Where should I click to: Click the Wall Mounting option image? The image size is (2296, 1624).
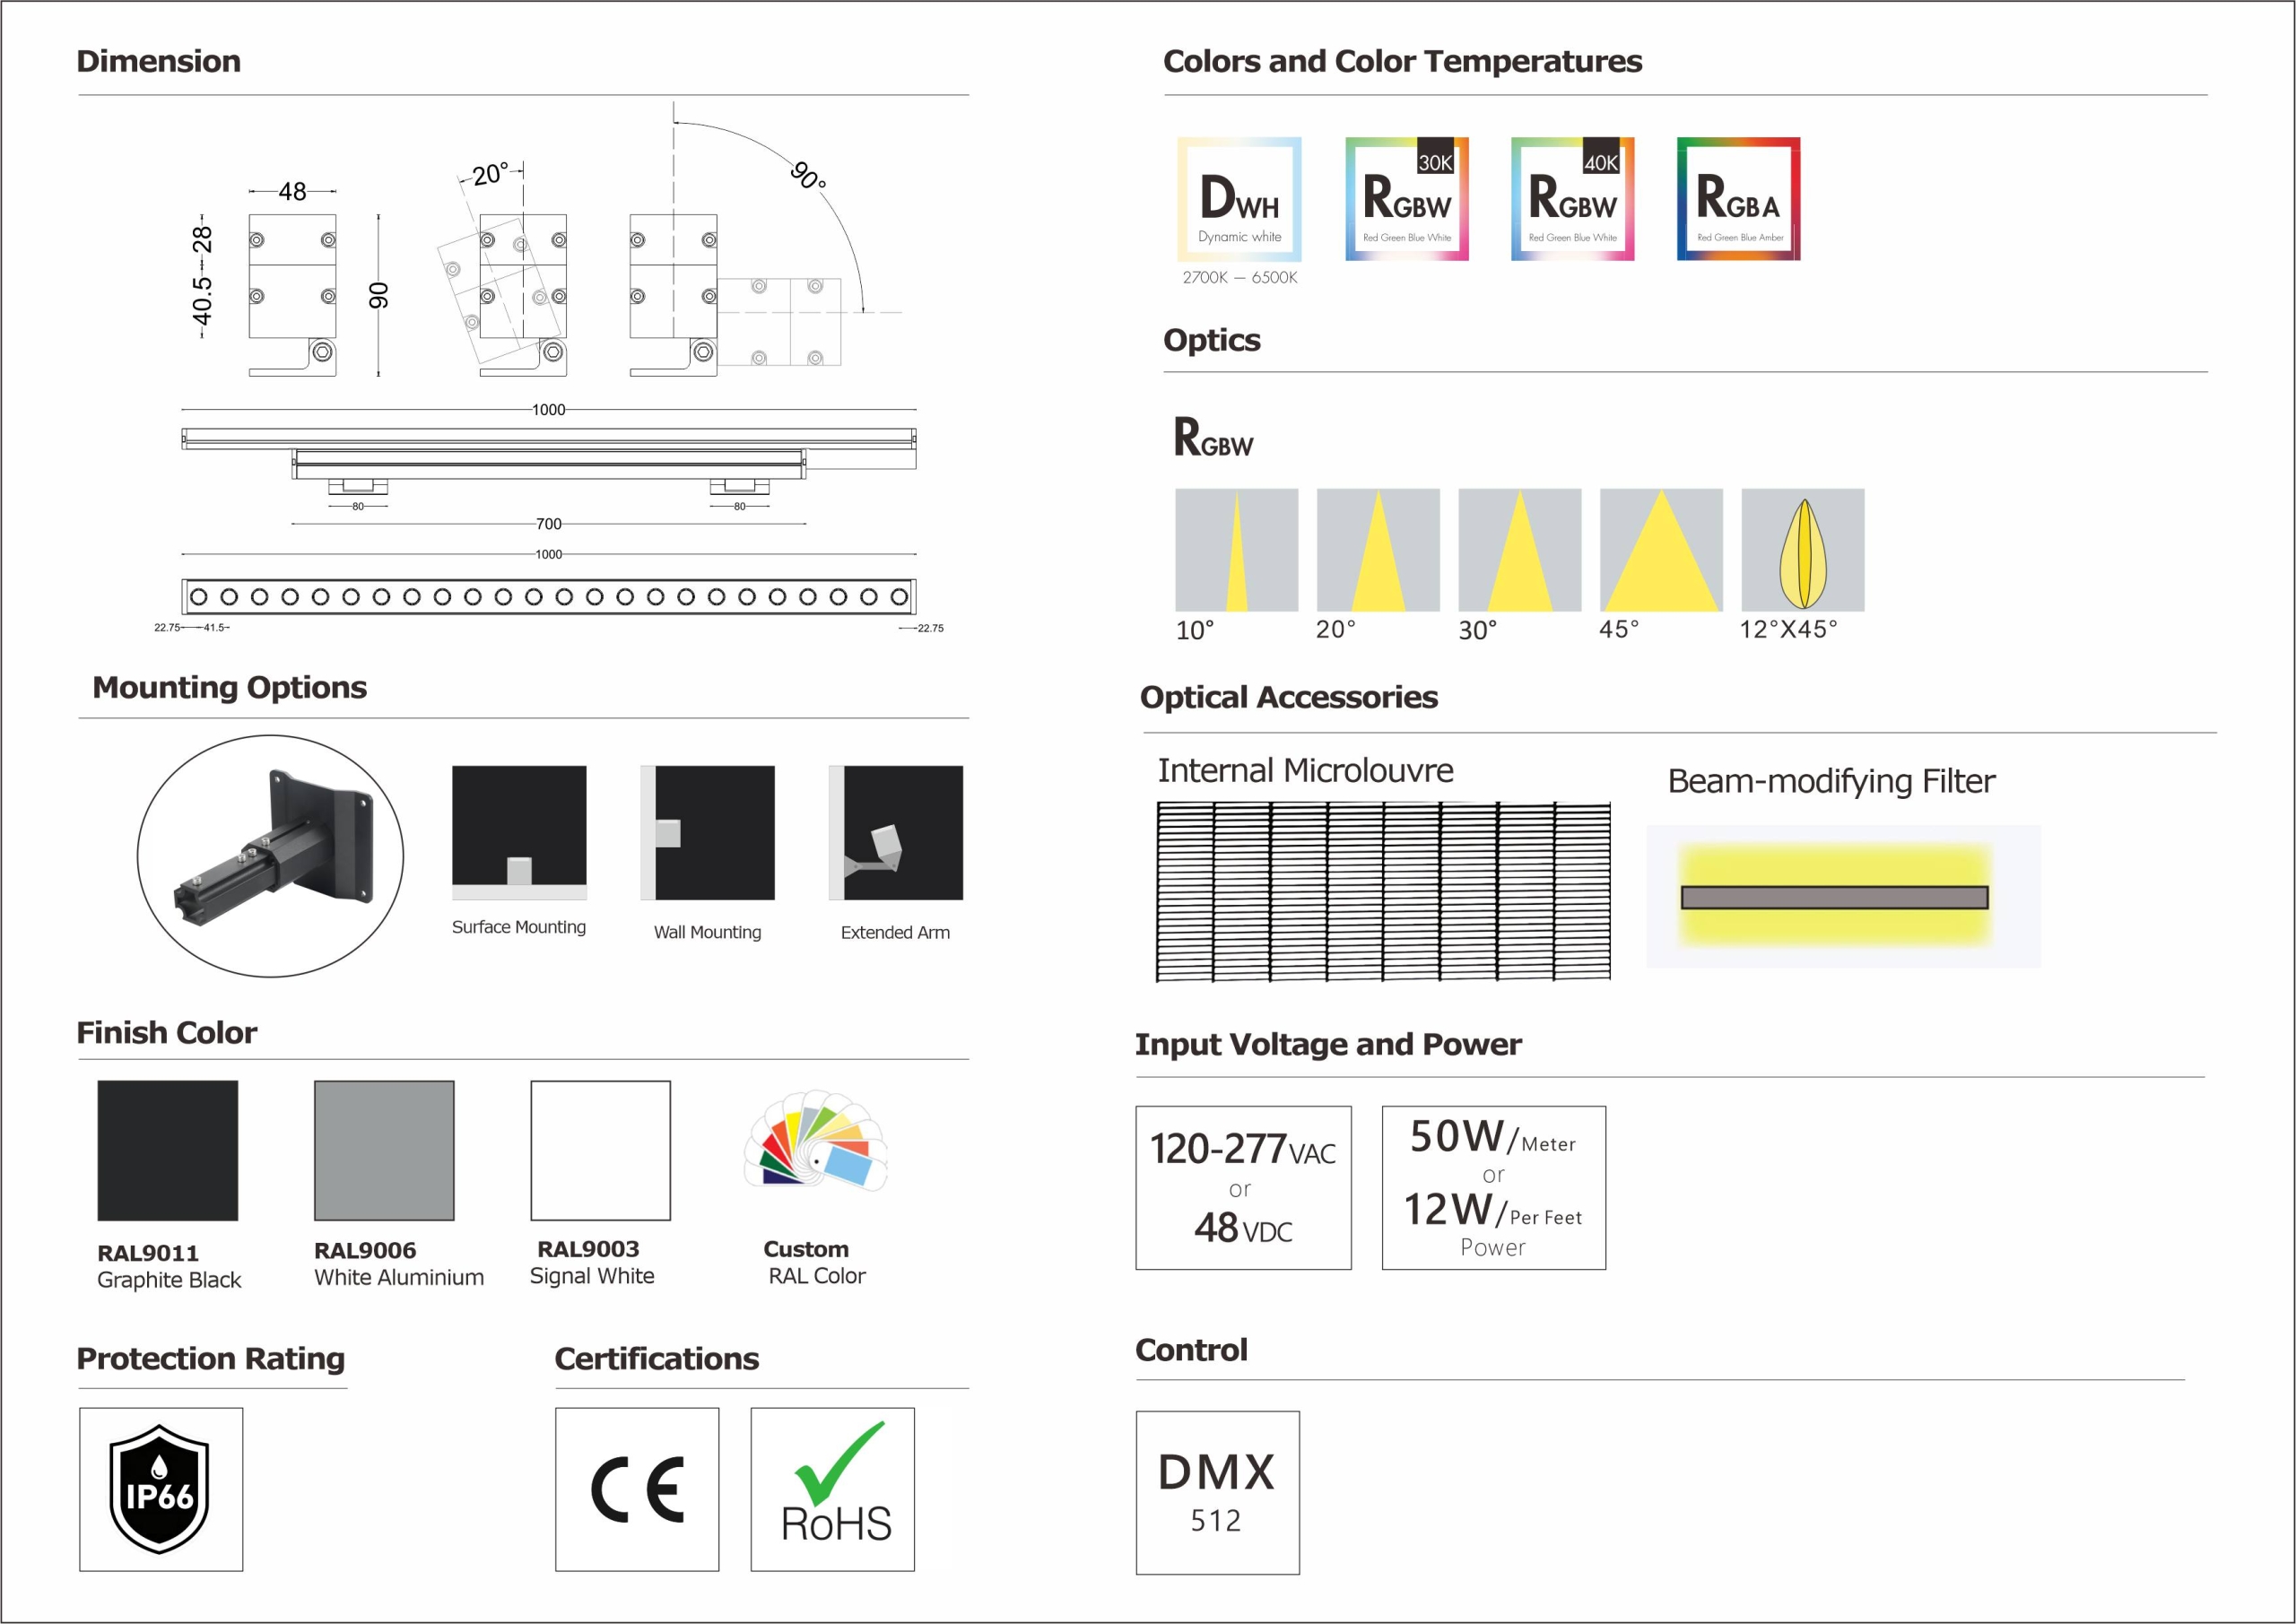pyautogui.click(x=708, y=833)
